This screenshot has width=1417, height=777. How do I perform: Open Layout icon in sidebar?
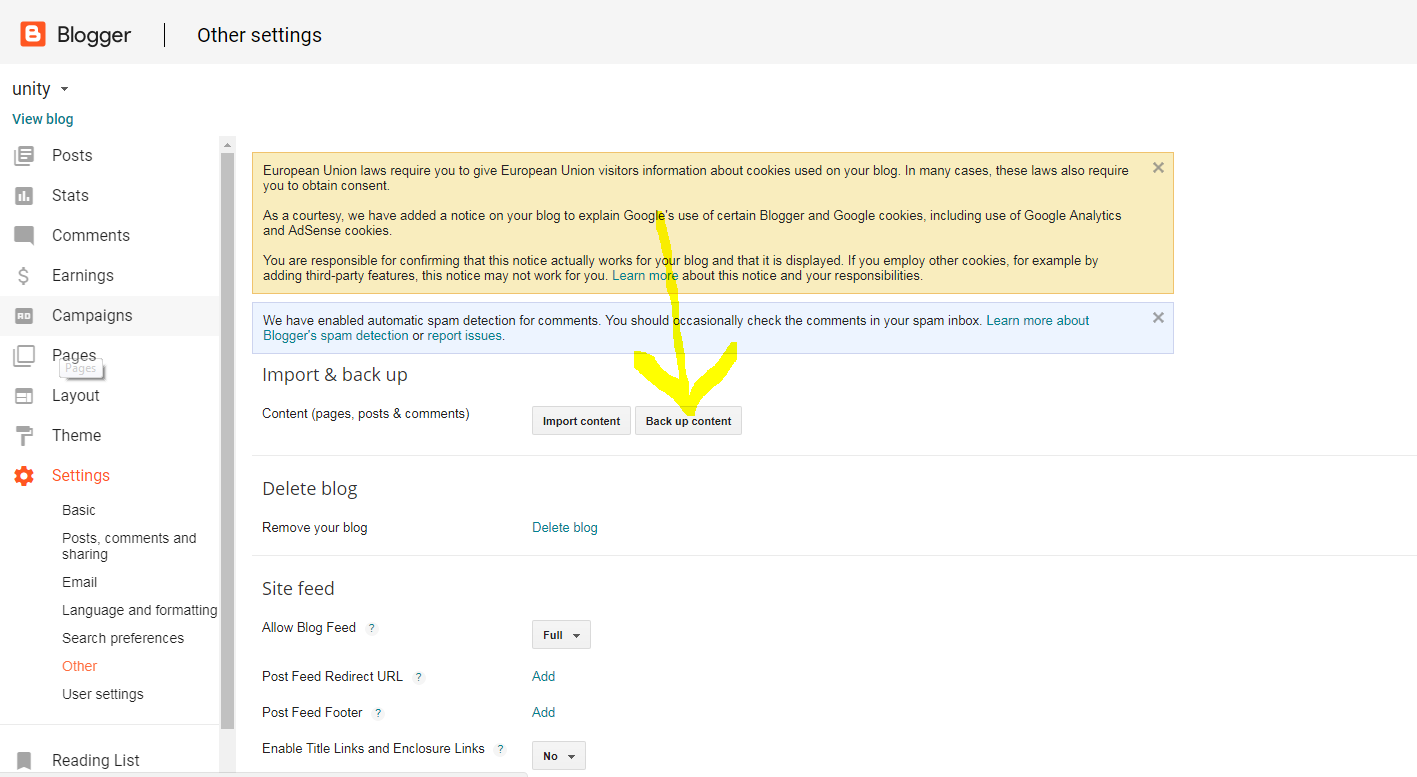(24, 396)
